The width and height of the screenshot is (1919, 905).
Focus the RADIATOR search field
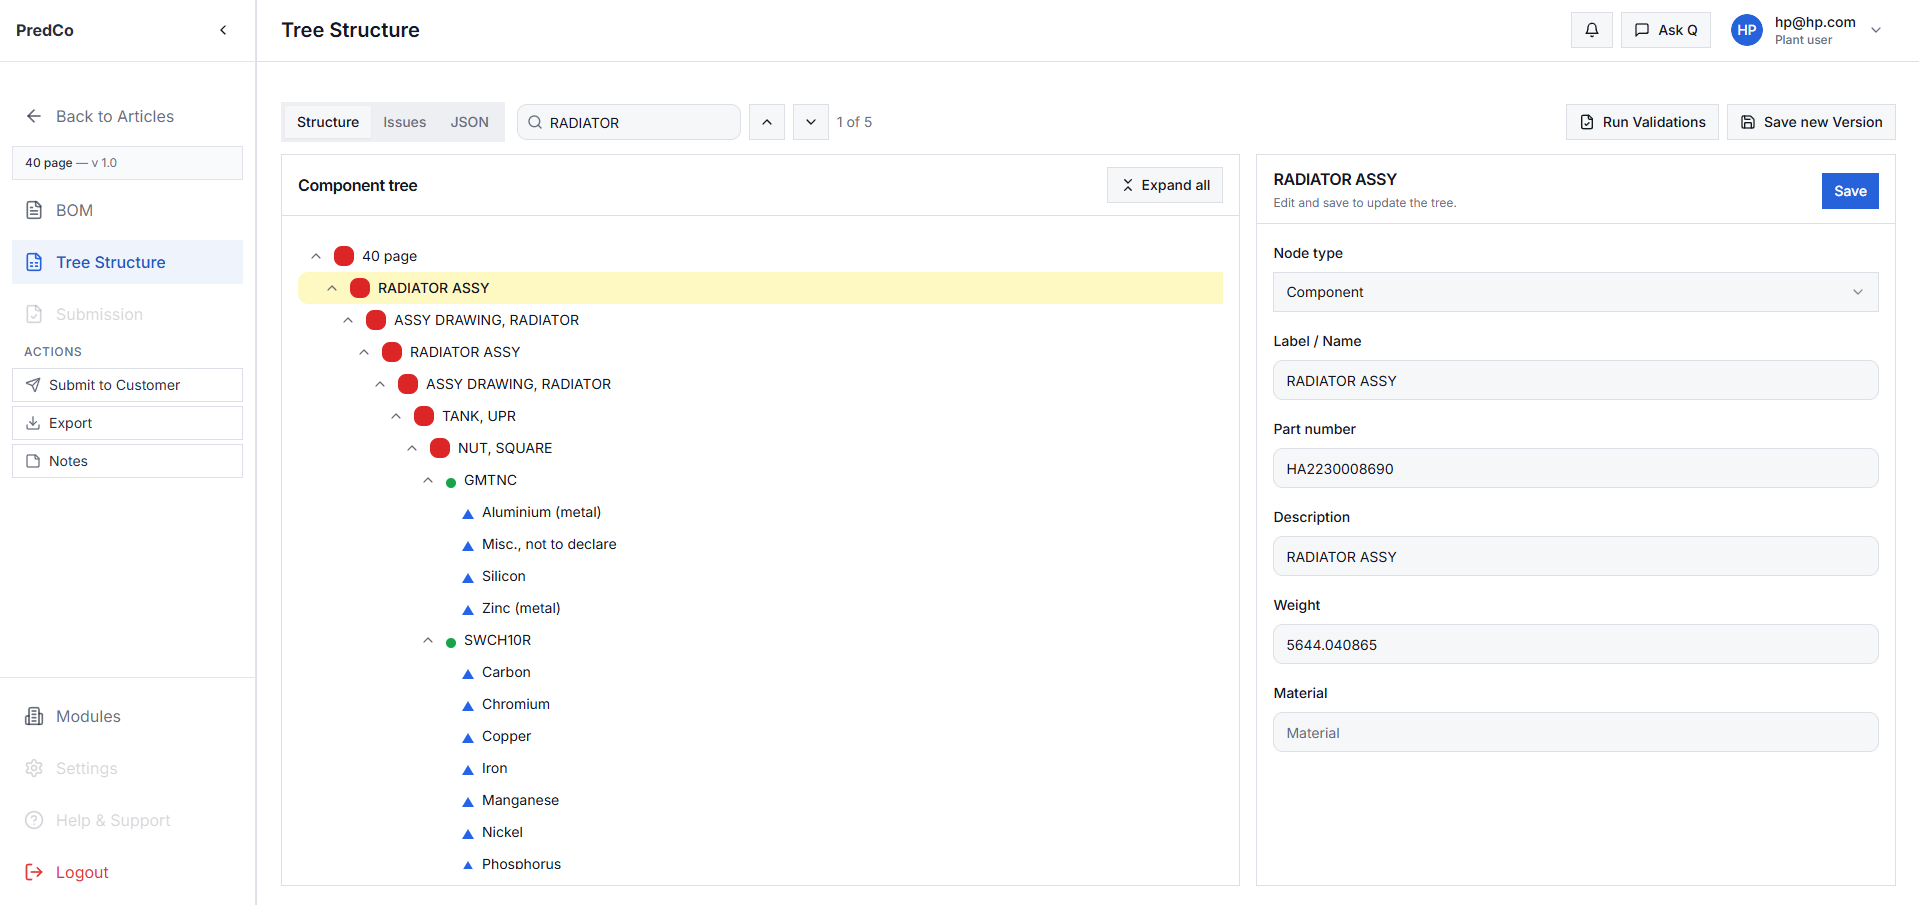click(x=629, y=122)
